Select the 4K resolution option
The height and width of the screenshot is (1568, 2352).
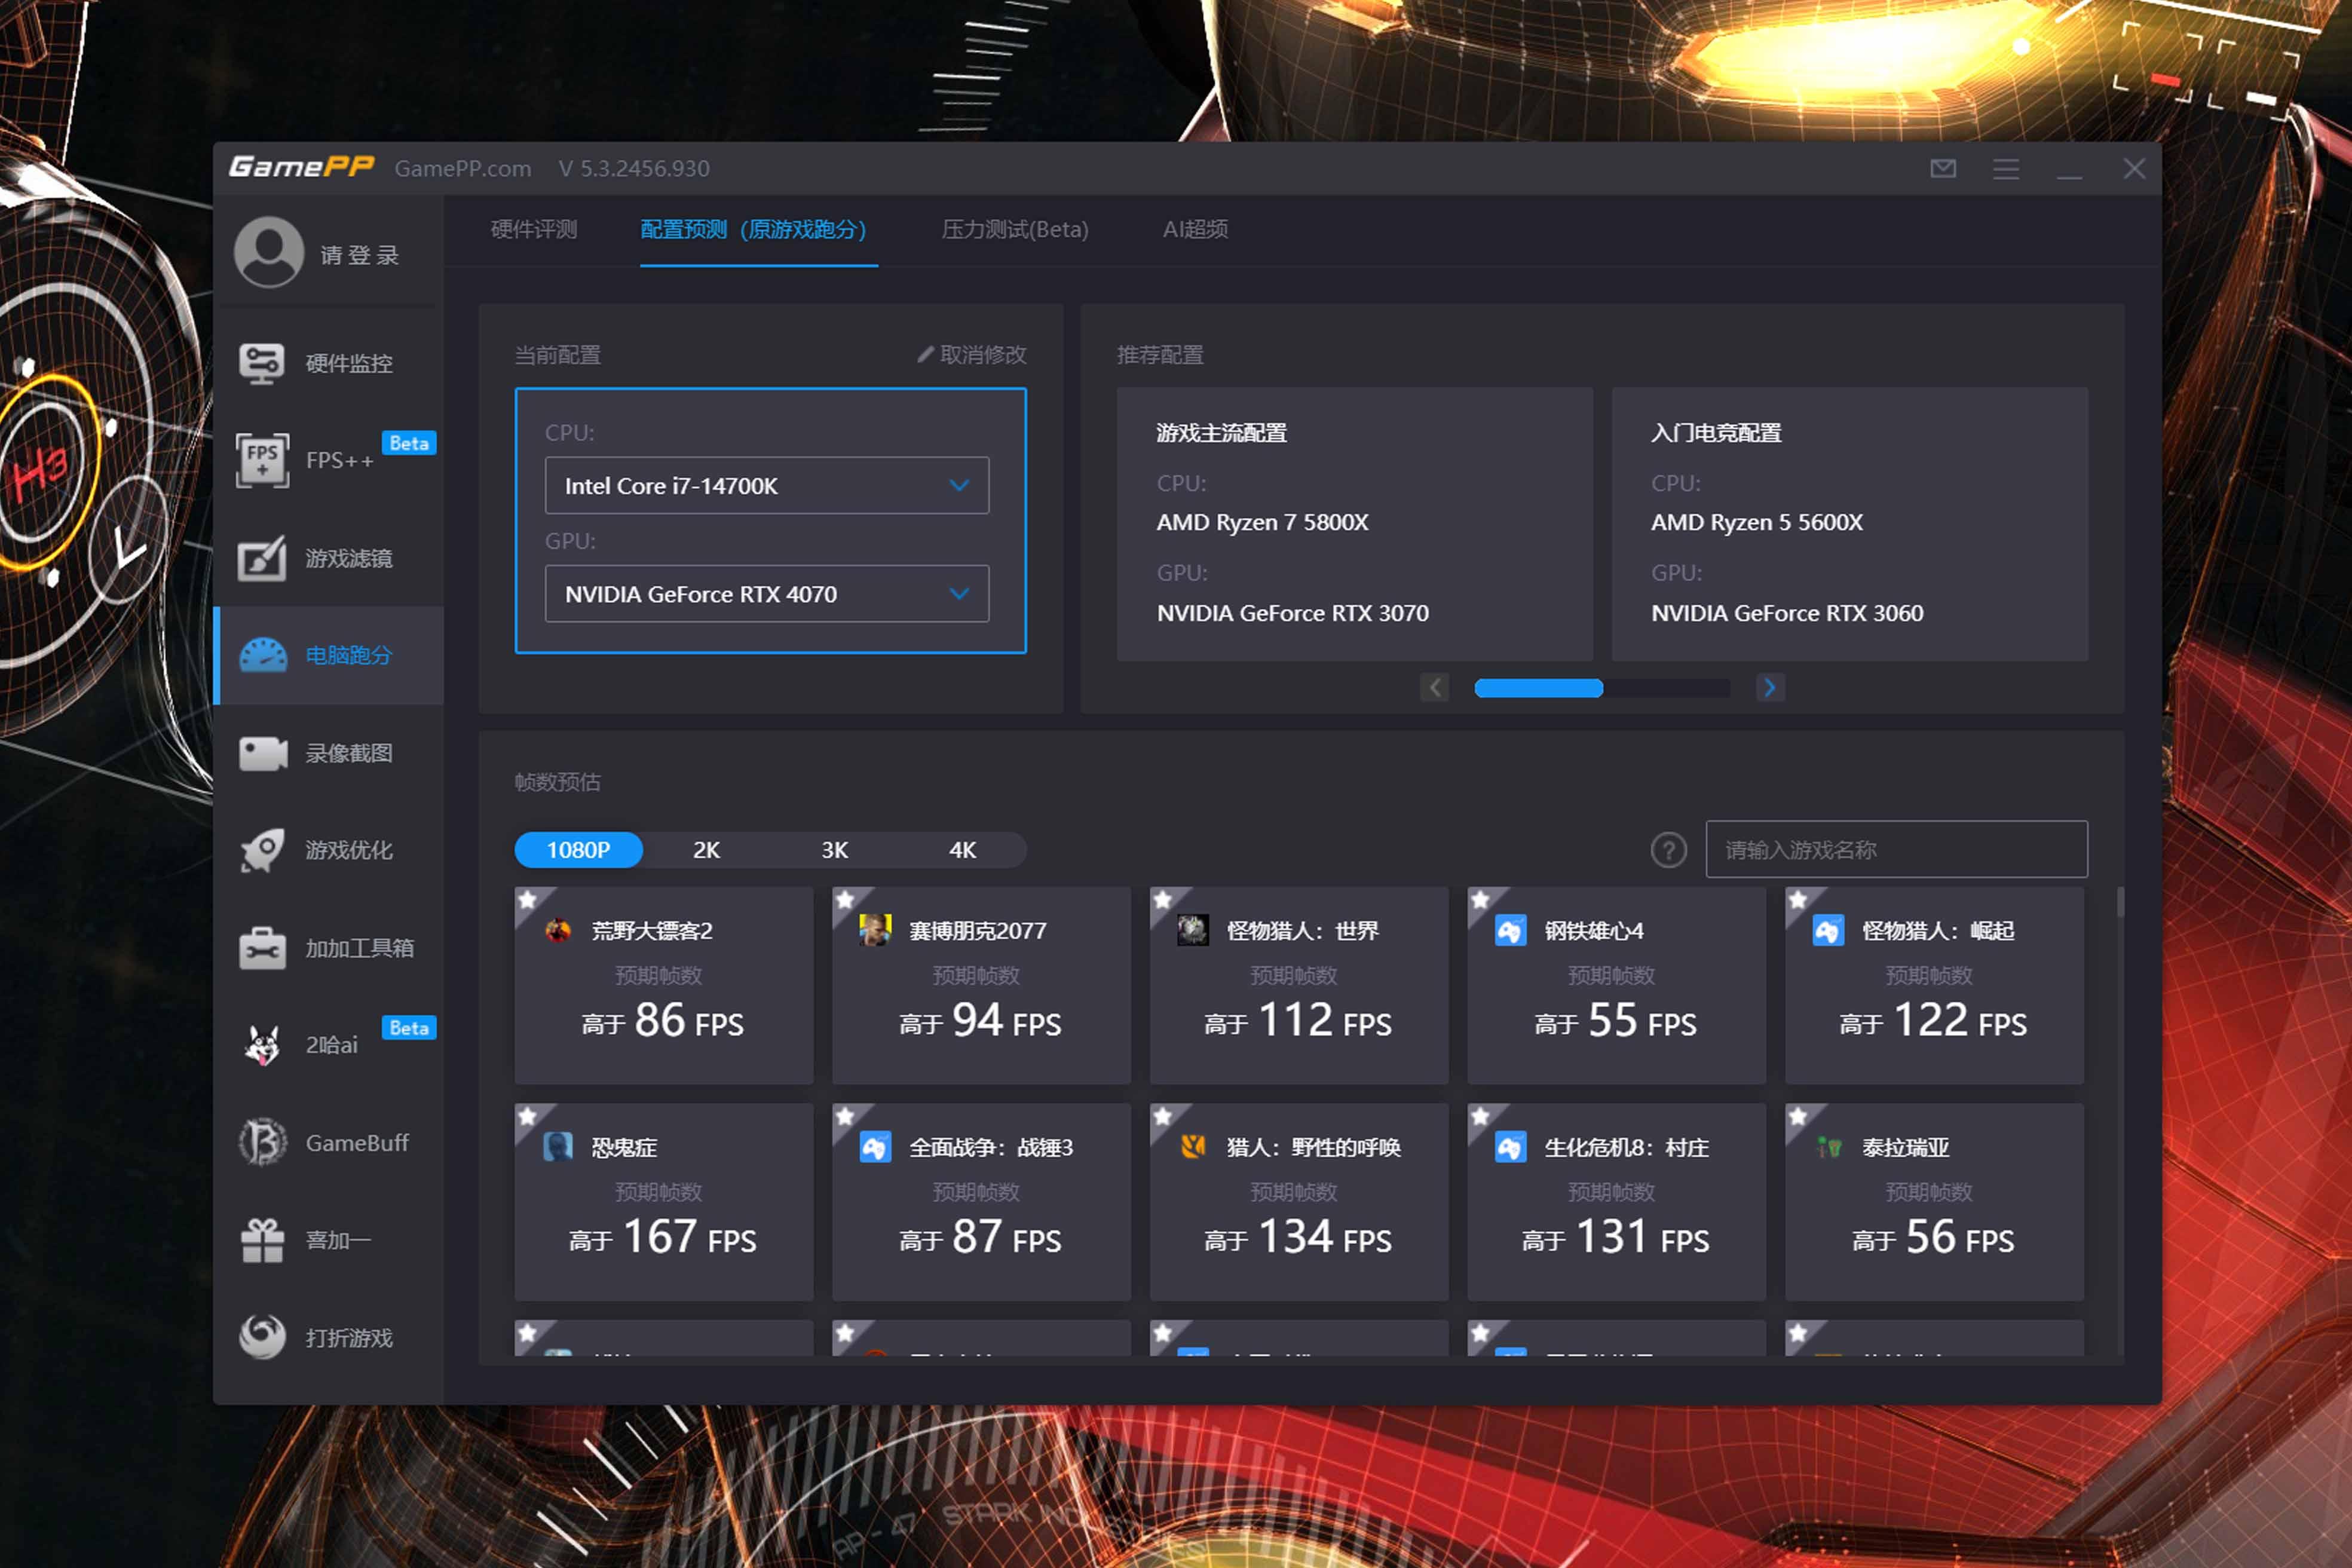(962, 850)
